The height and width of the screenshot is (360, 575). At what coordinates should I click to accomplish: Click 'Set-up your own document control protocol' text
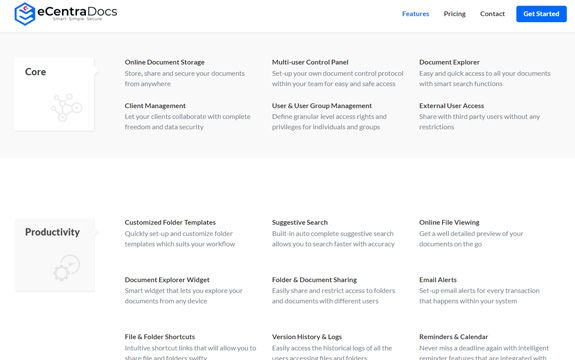coord(337,73)
